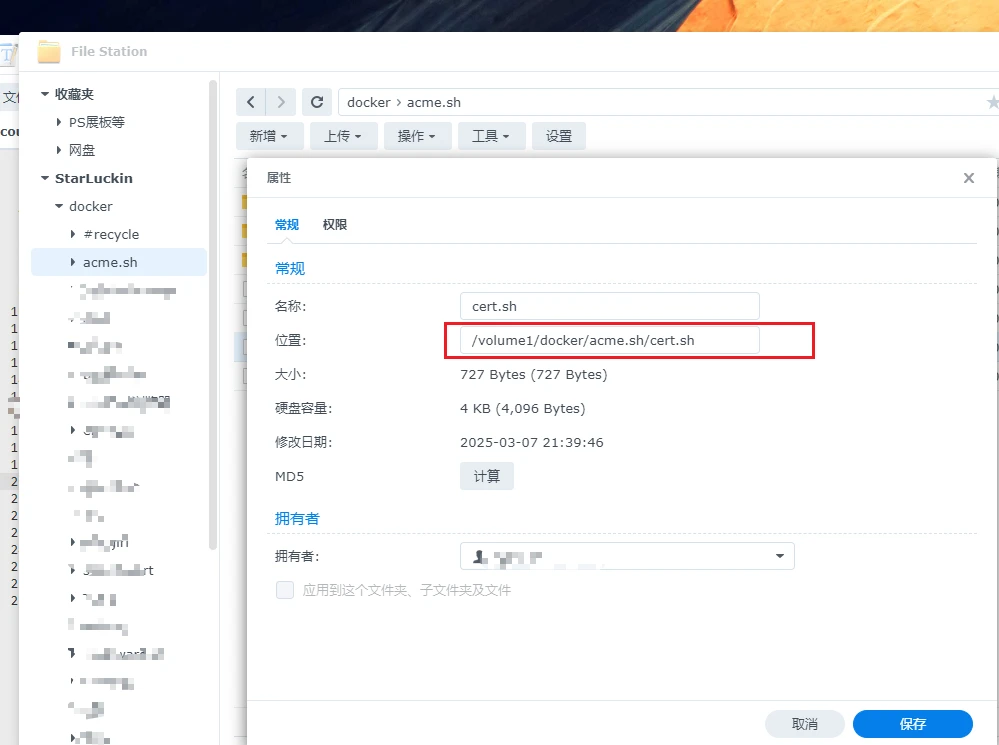Open the 工具 dropdown menu
999x745 pixels.
click(491, 136)
